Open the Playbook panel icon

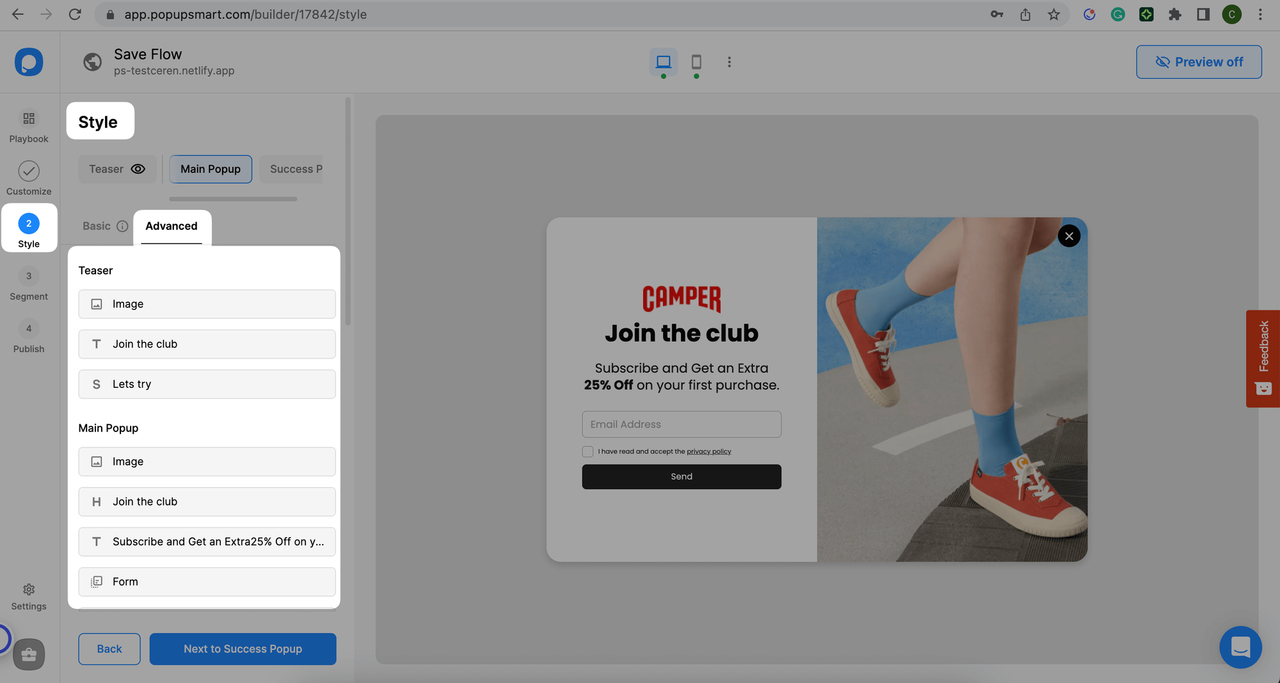click(x=28, y=118)
